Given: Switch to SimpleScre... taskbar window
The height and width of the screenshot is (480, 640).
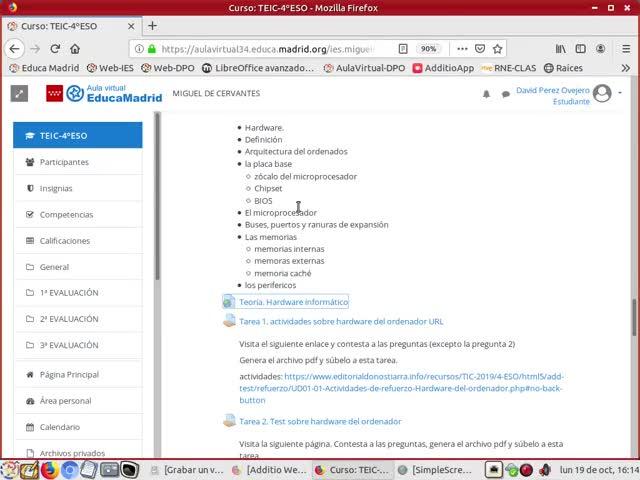Looking at the screenshot, I should click(x=436, y=470).
